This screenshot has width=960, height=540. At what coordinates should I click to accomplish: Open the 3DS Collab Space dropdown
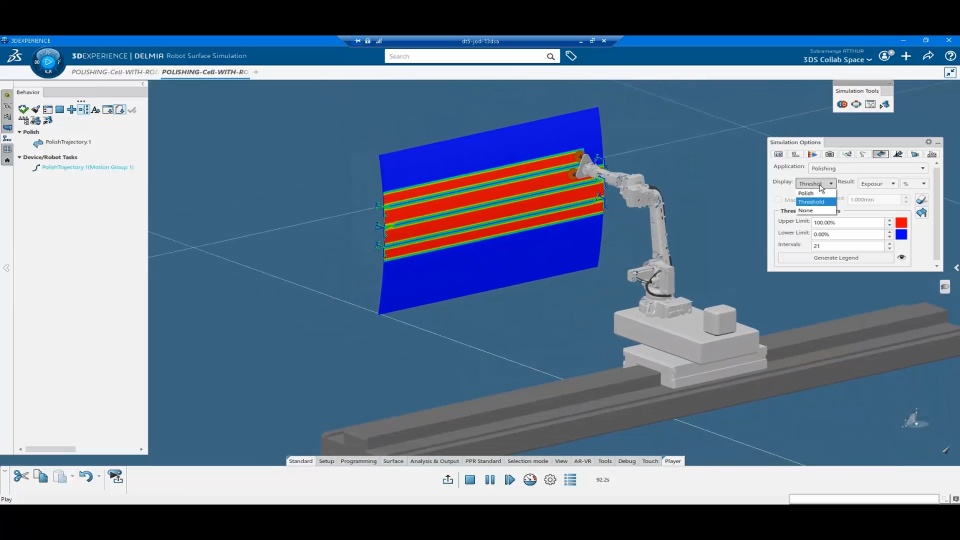(838, 59)
